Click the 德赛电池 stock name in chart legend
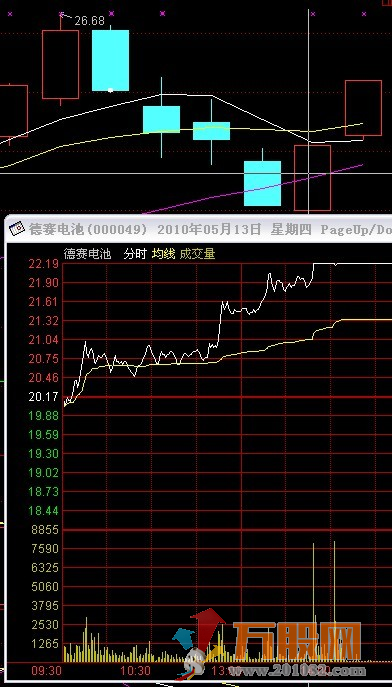The image size is (392, 687). point(88,253)
